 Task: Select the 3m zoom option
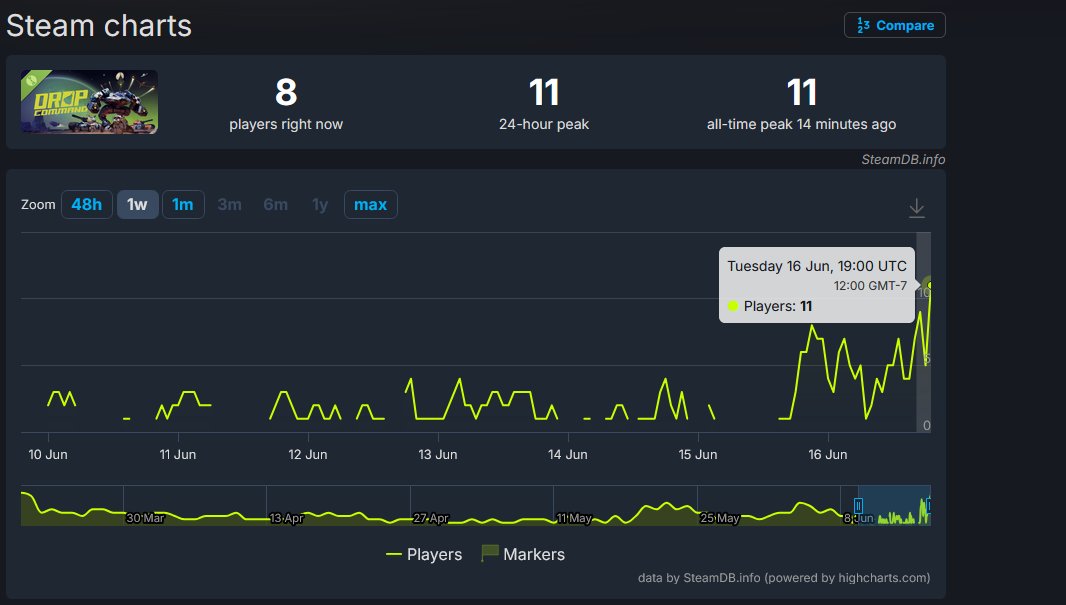tap(229, 205)
